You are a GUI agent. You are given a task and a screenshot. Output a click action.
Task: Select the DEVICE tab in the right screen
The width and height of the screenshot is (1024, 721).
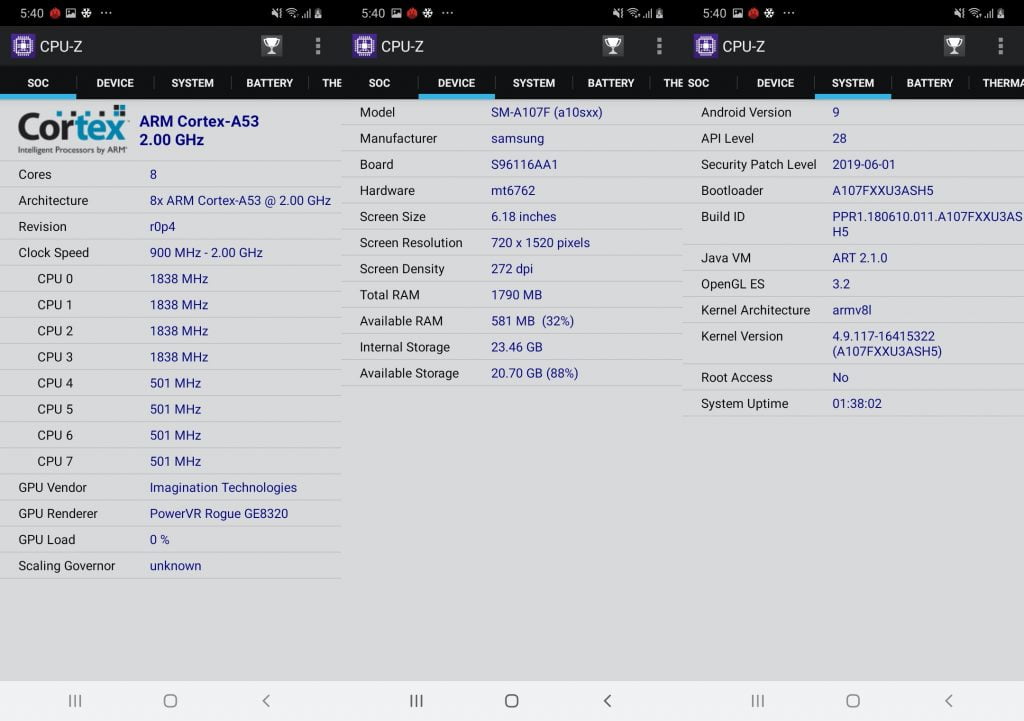click(775, 83)
